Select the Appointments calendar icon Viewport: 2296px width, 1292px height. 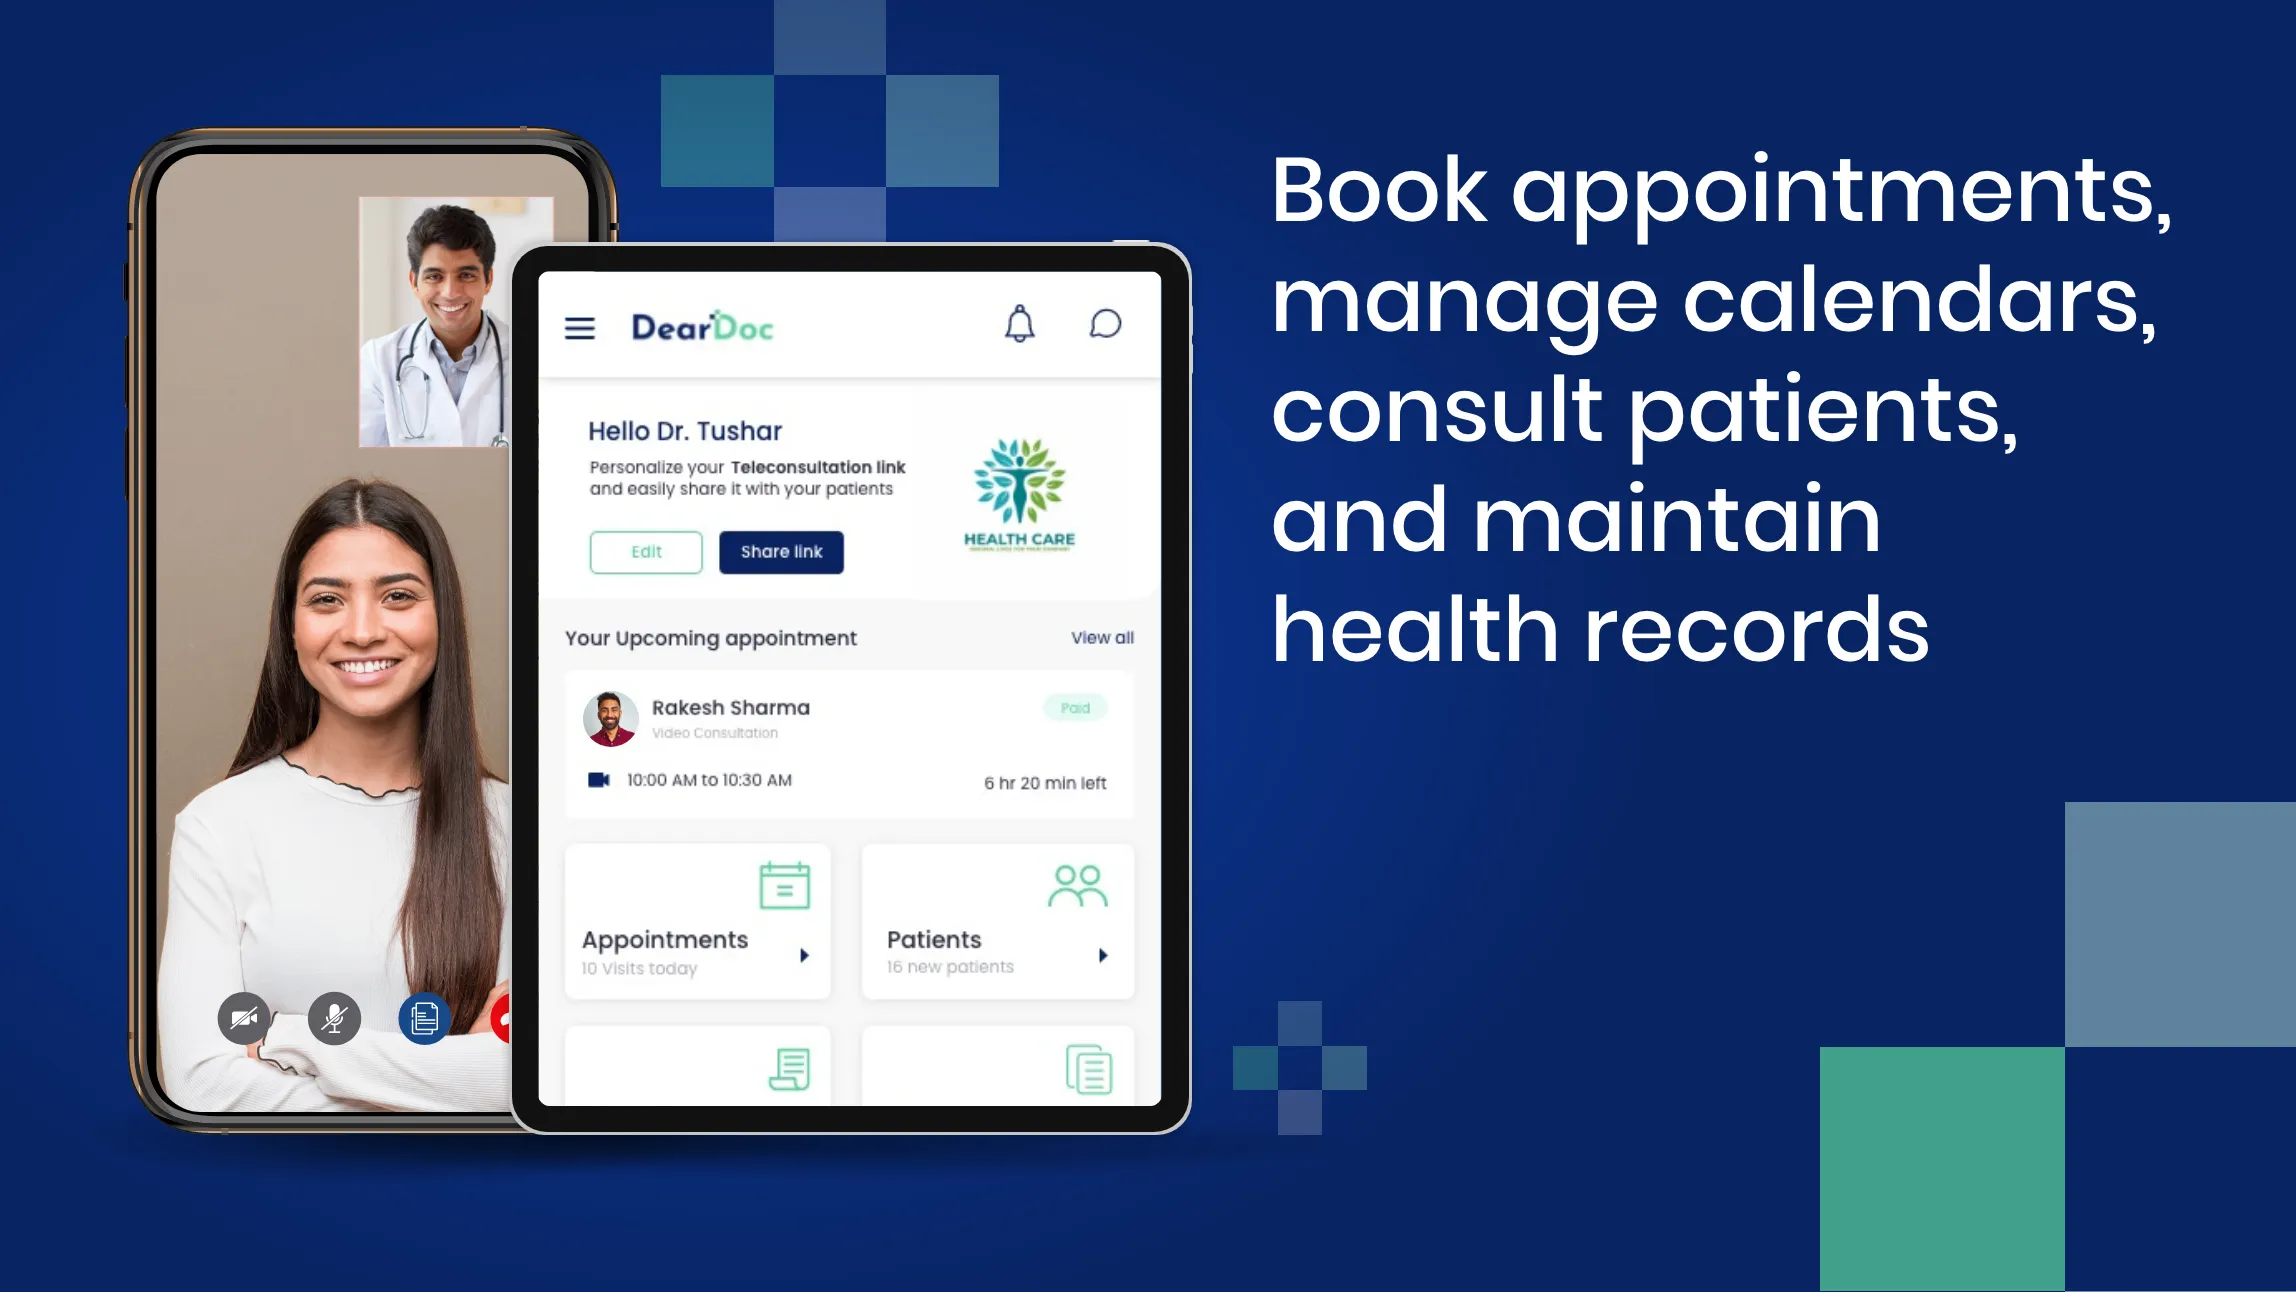[784, 887]
